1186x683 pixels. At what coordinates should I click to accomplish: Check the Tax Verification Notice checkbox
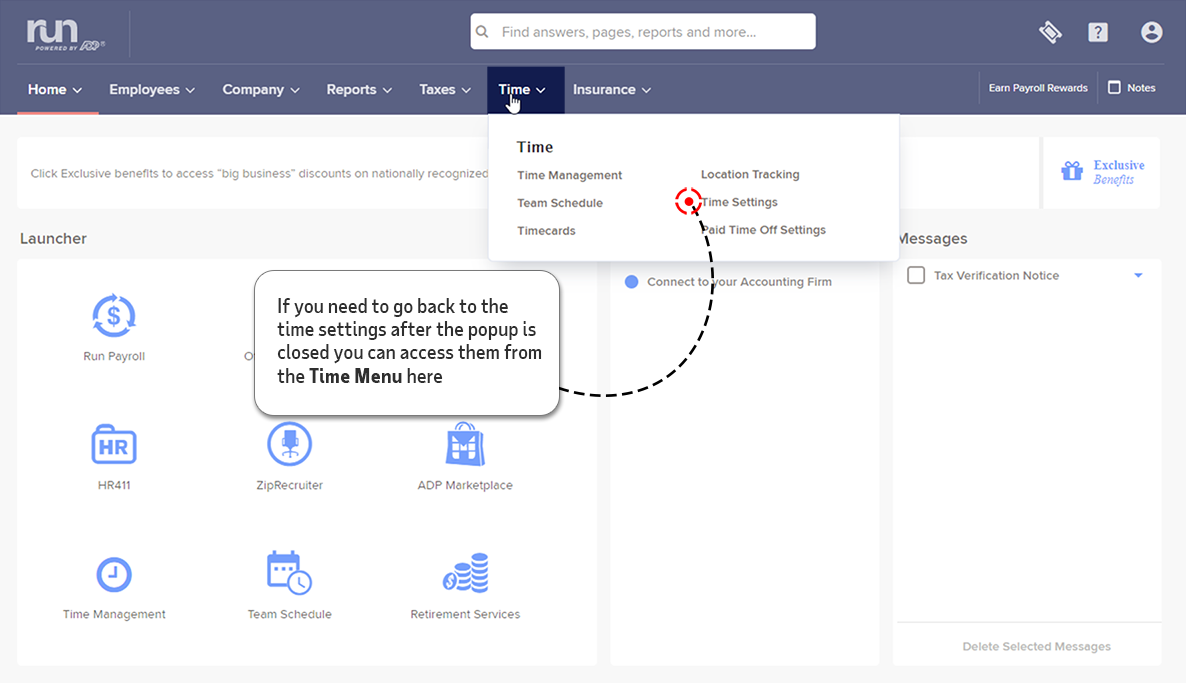click(916, 275)
